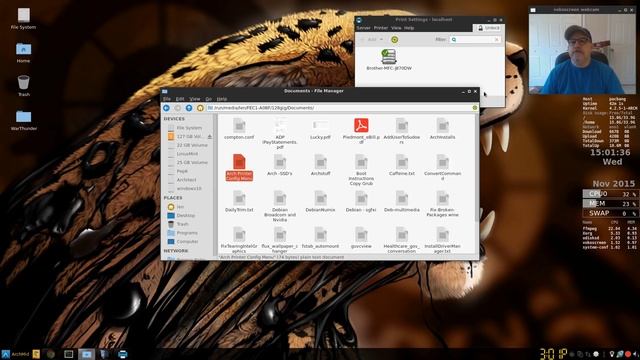
Task: Select the fstab_automount file
Action: [x=320, y=238]
